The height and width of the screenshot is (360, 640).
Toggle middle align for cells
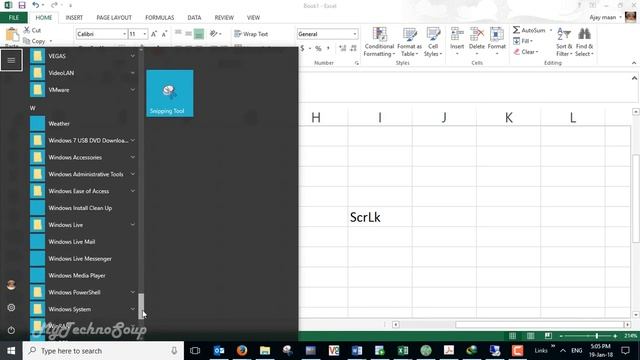click(188, 34)
